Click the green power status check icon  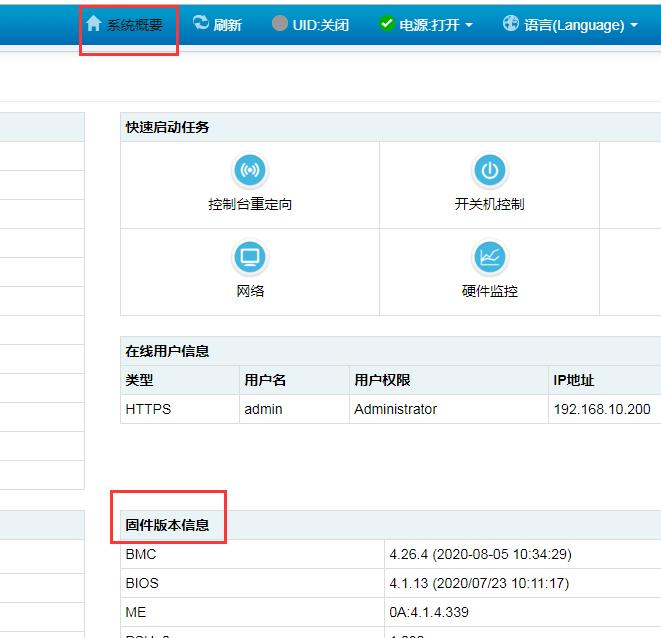point(387,23)
